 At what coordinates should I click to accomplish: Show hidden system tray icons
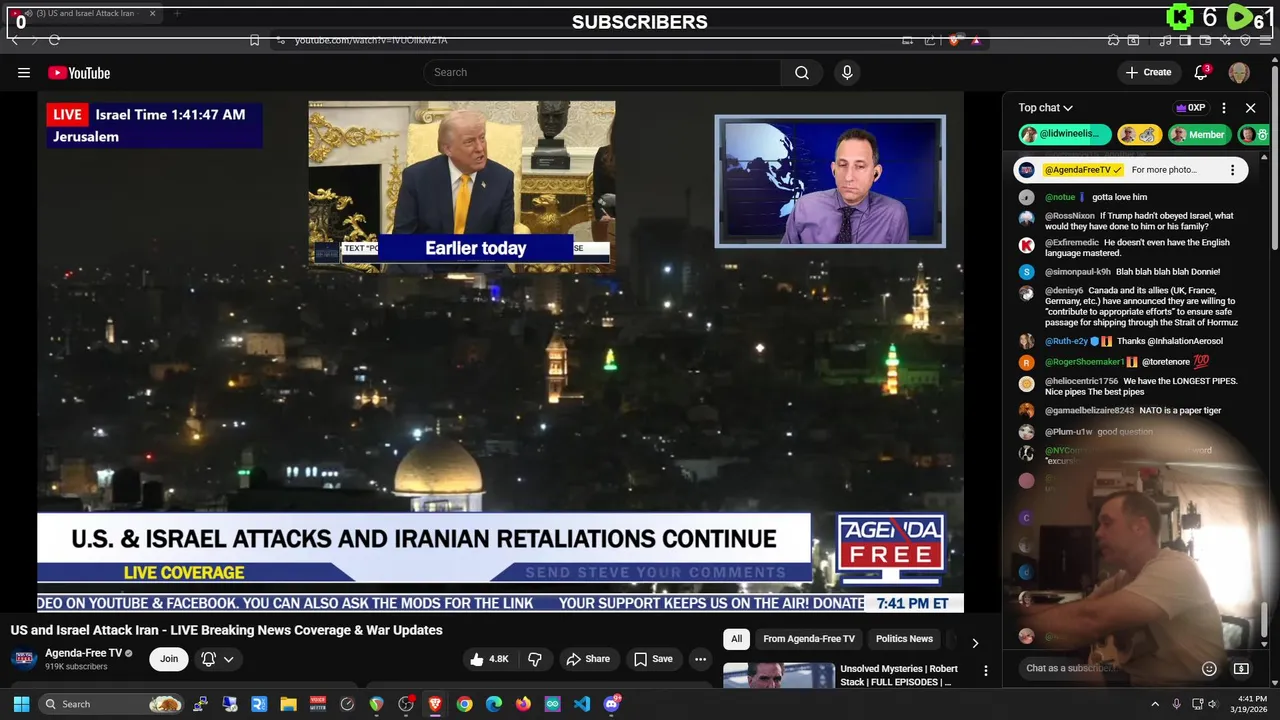click(1155, 704)
